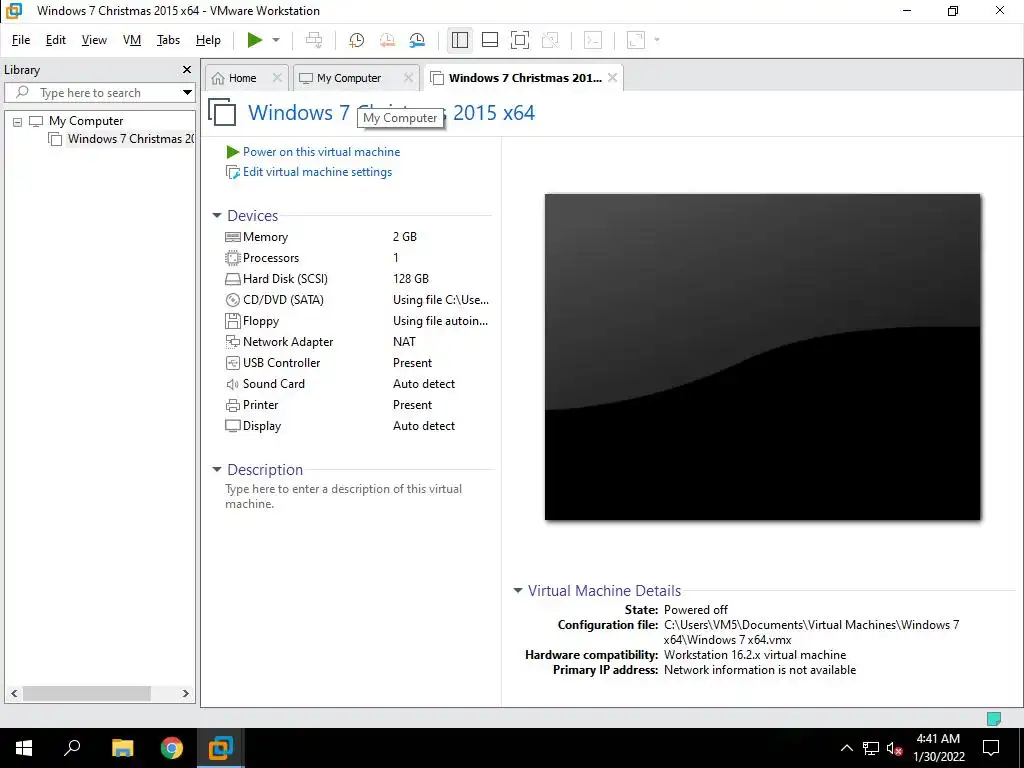Open the Edit menu

tap(56, 40)
